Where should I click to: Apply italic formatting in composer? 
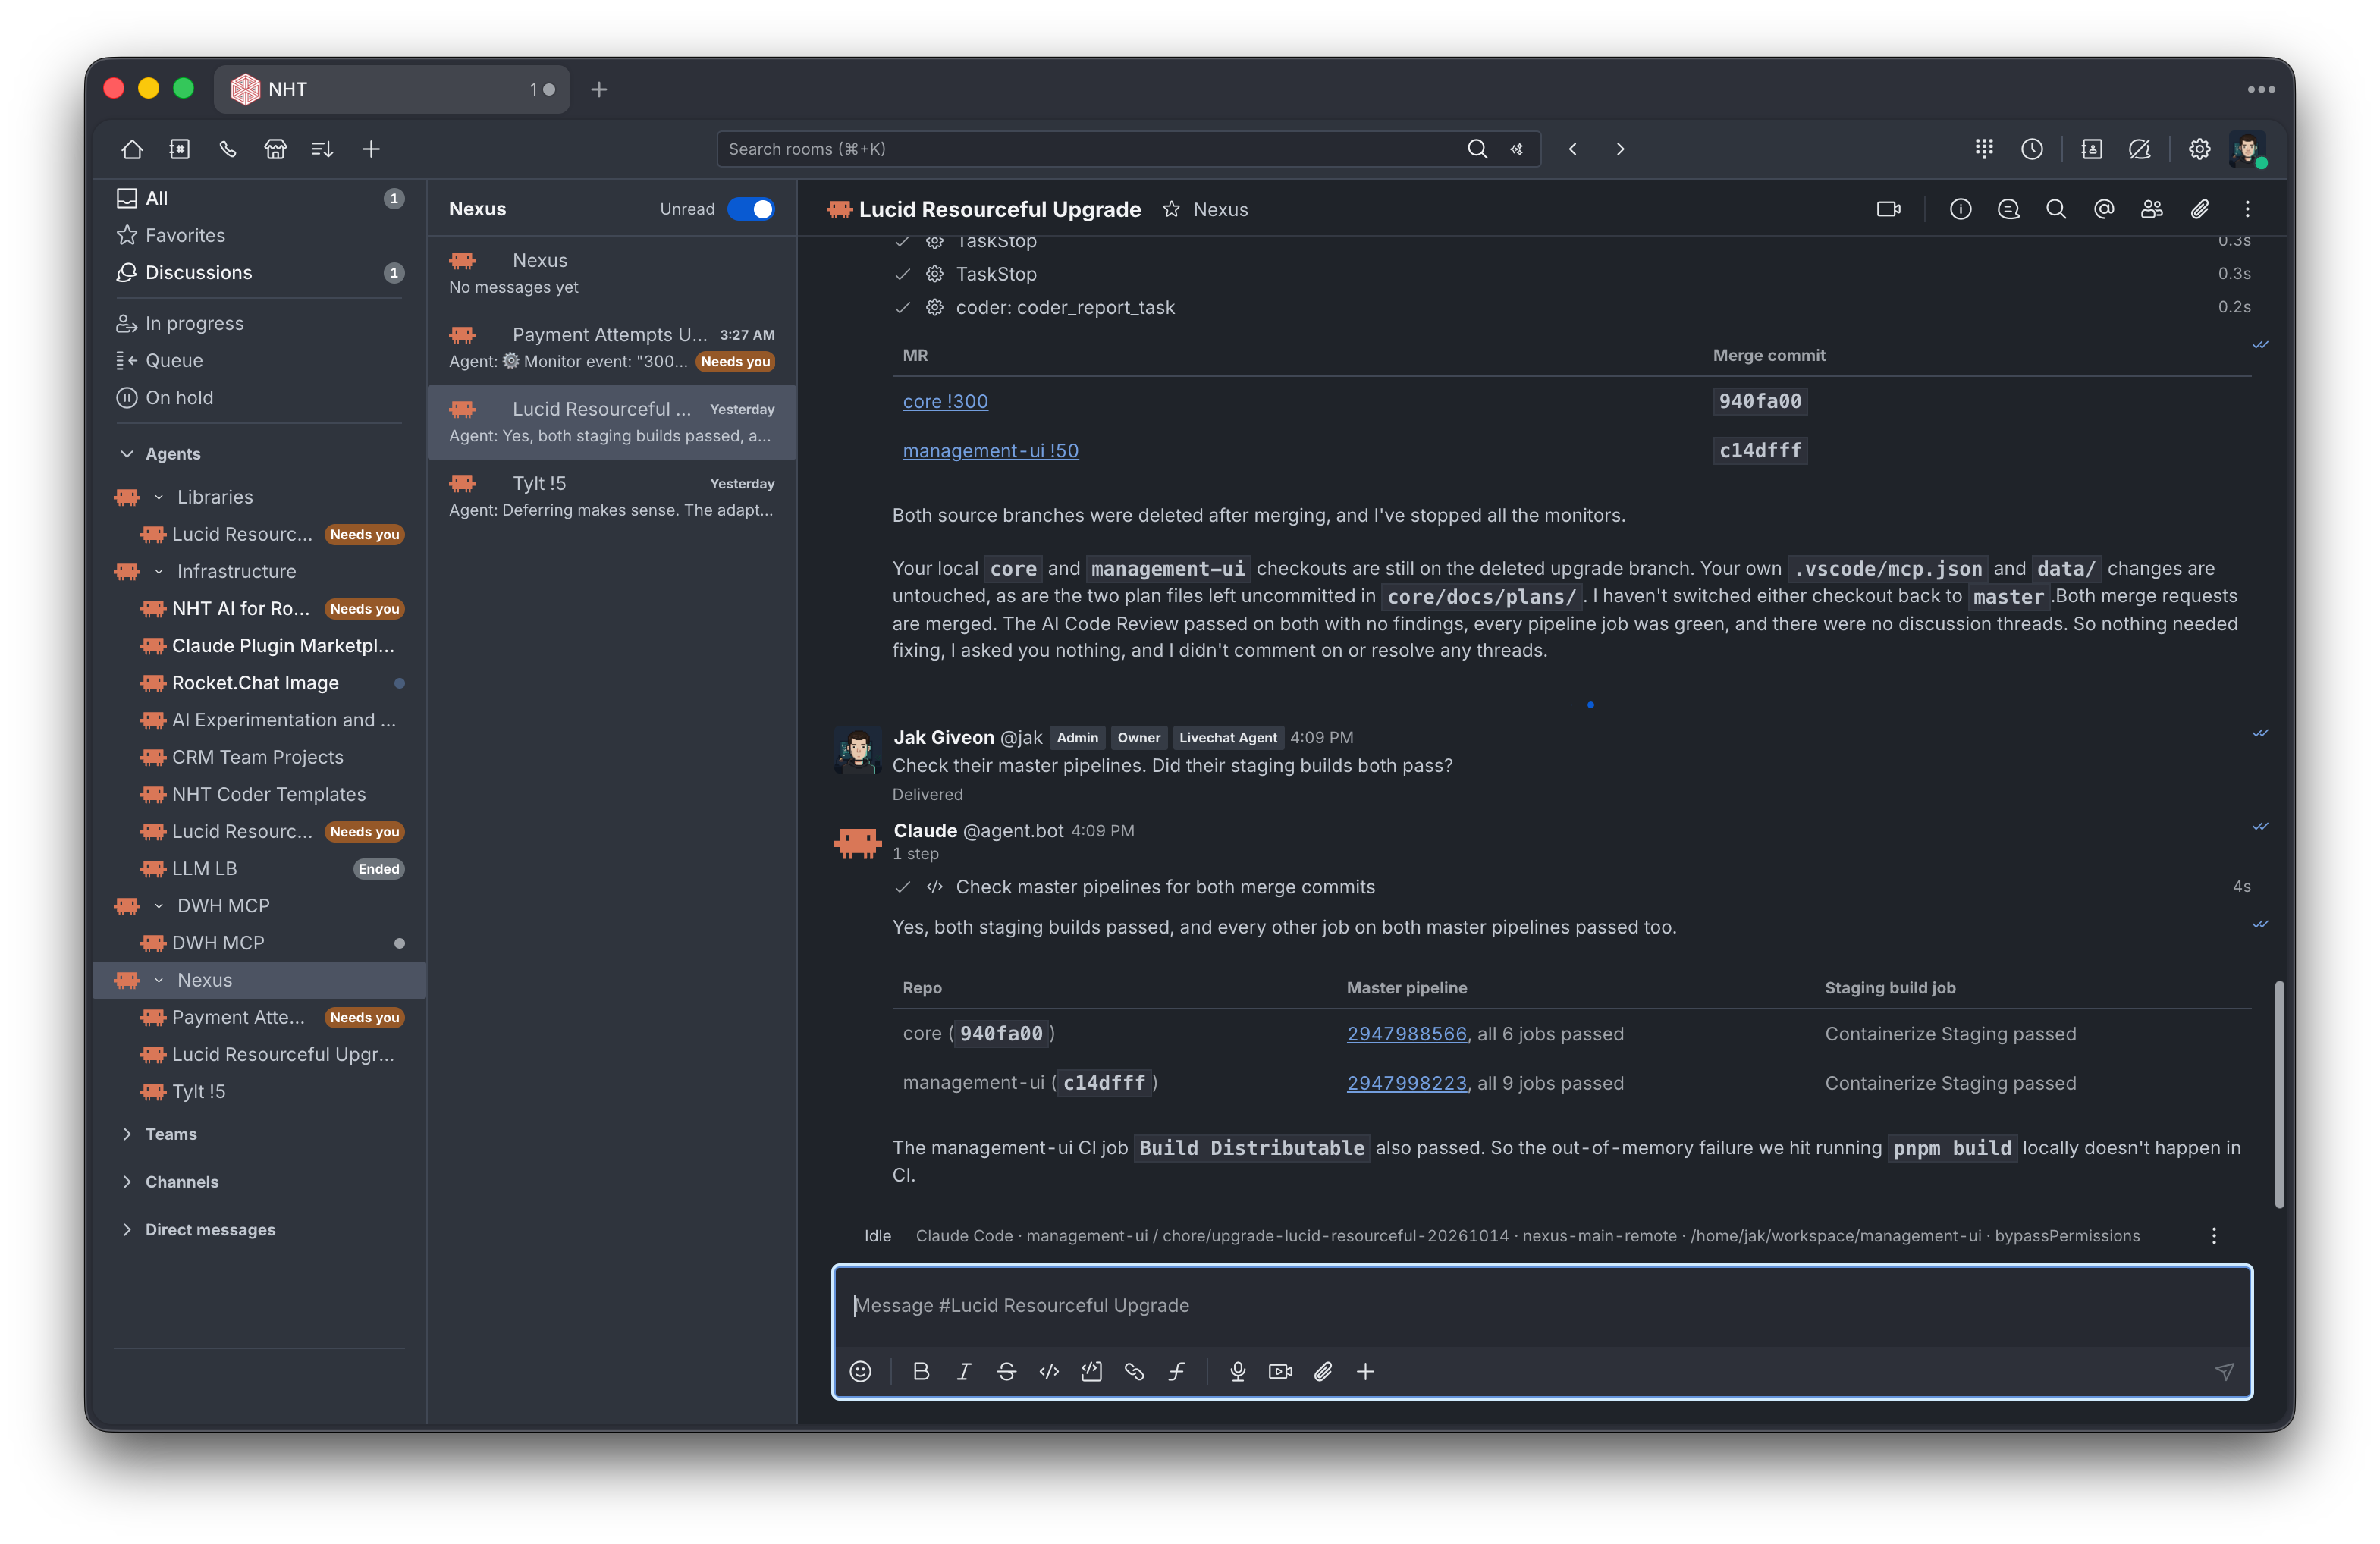click(964, 1371)
